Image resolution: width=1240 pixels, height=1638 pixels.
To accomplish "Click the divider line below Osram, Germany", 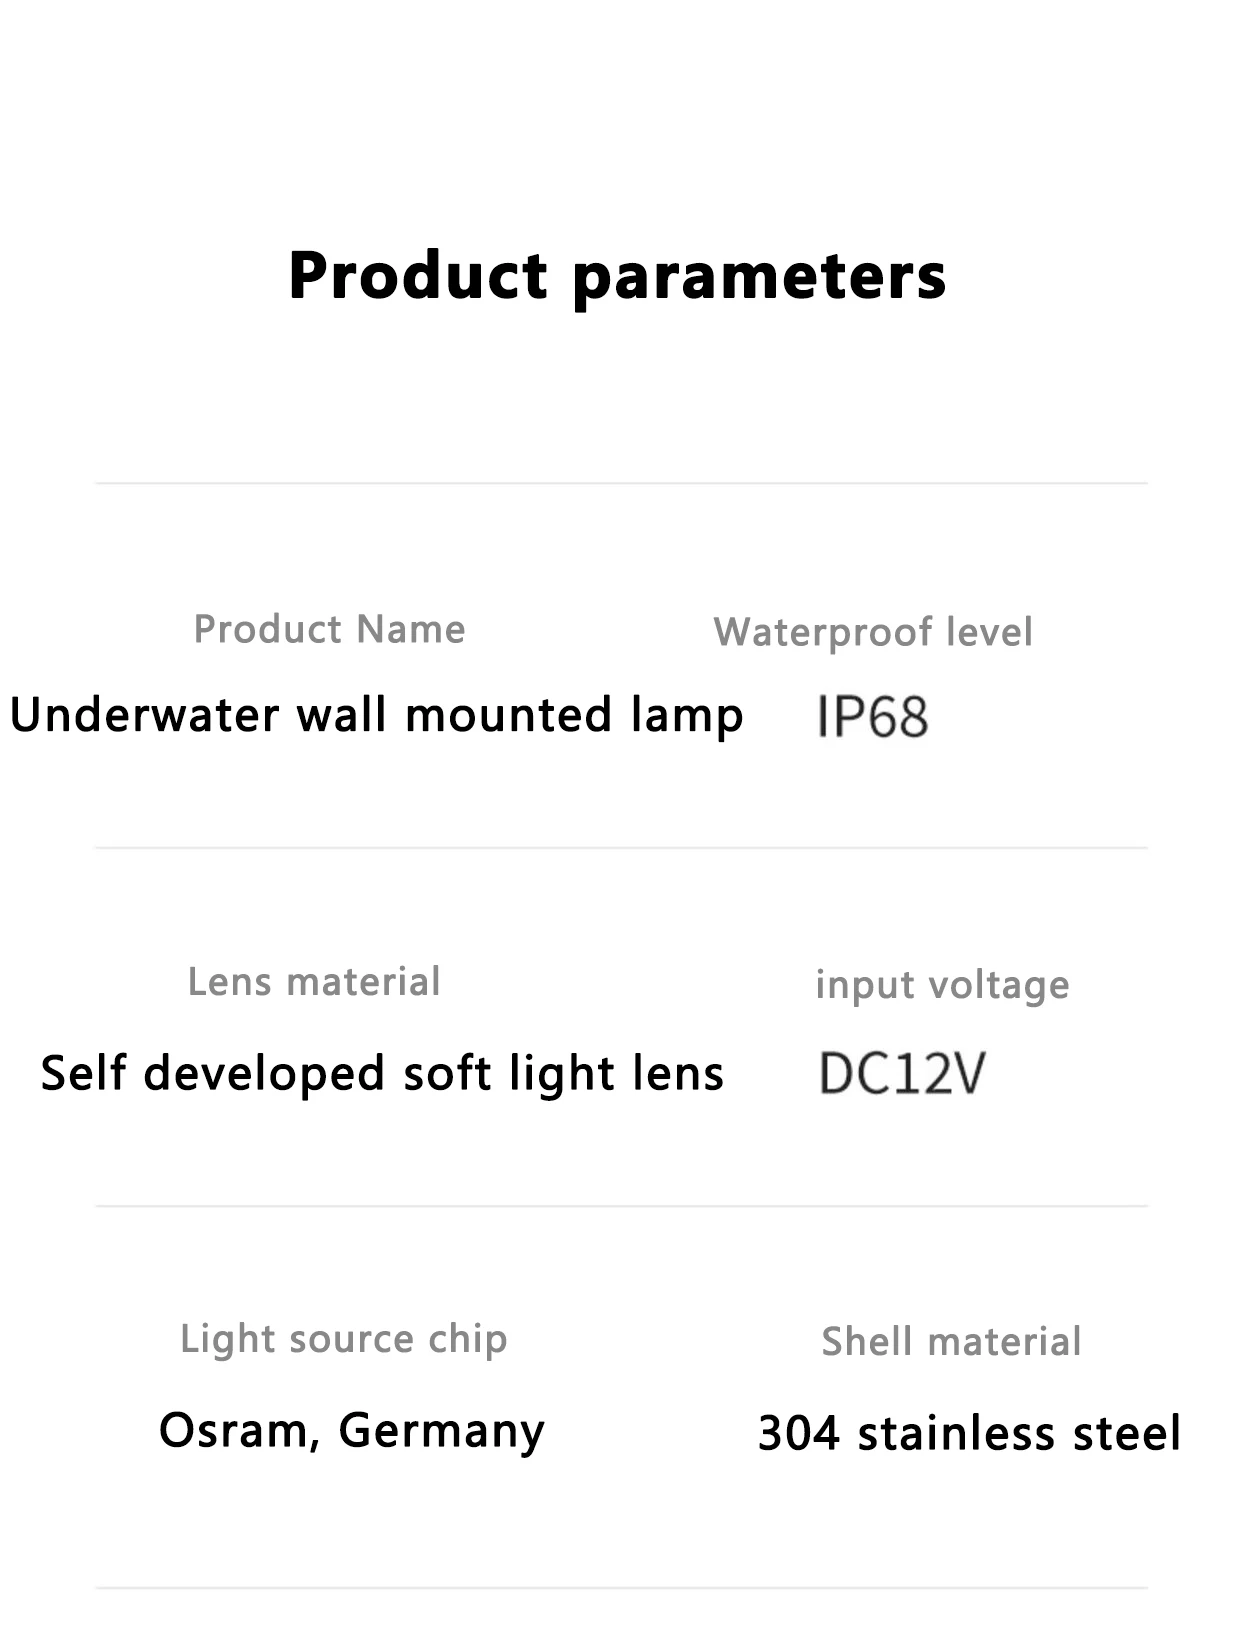I will tap(620, 1588).
